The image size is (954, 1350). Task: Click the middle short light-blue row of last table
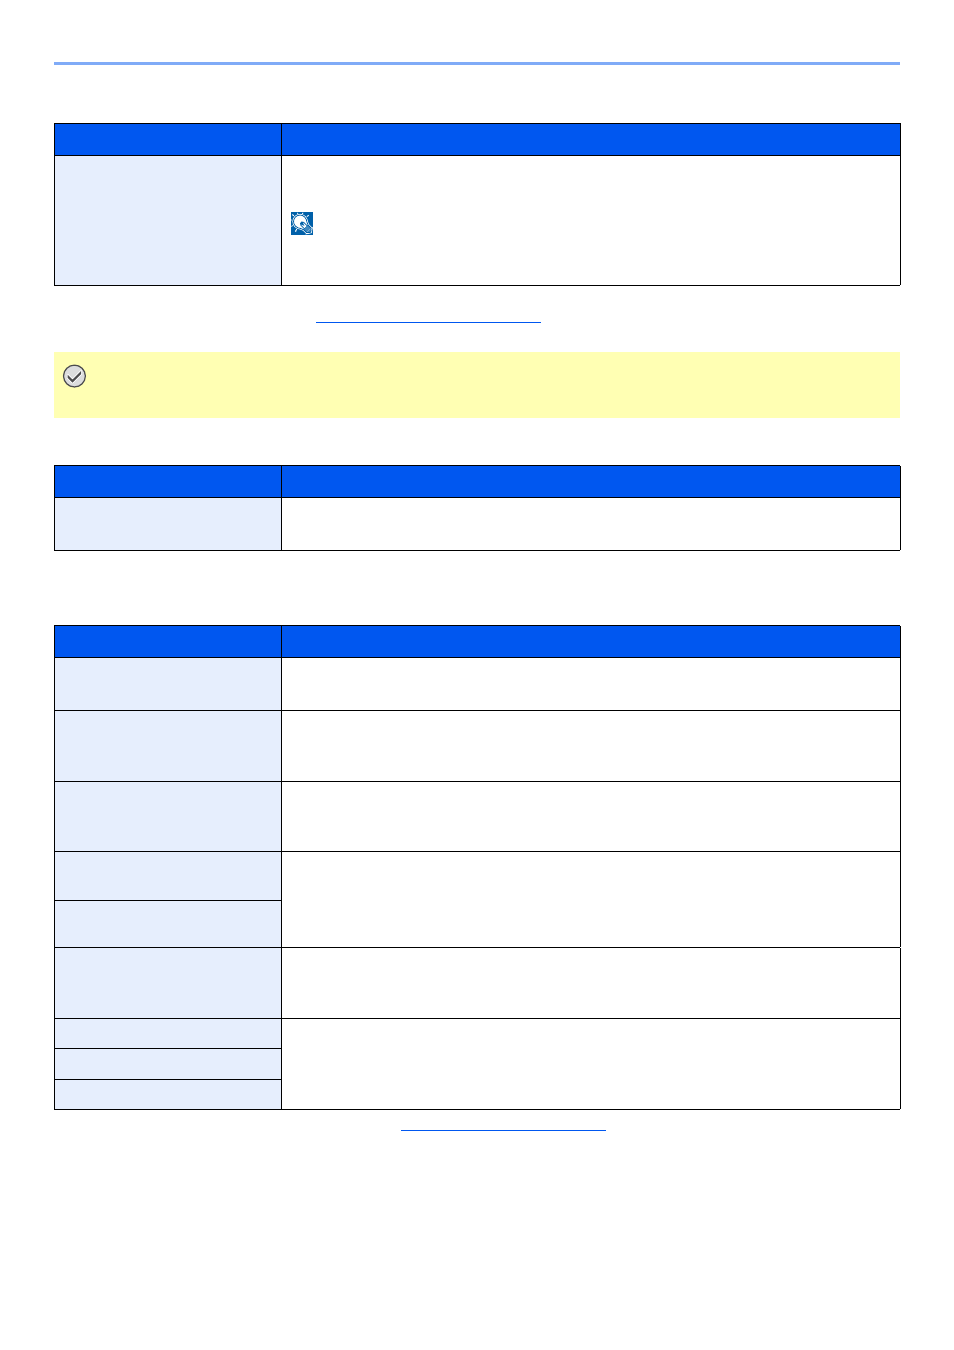pyautogui.click(x=168, y=1064)
